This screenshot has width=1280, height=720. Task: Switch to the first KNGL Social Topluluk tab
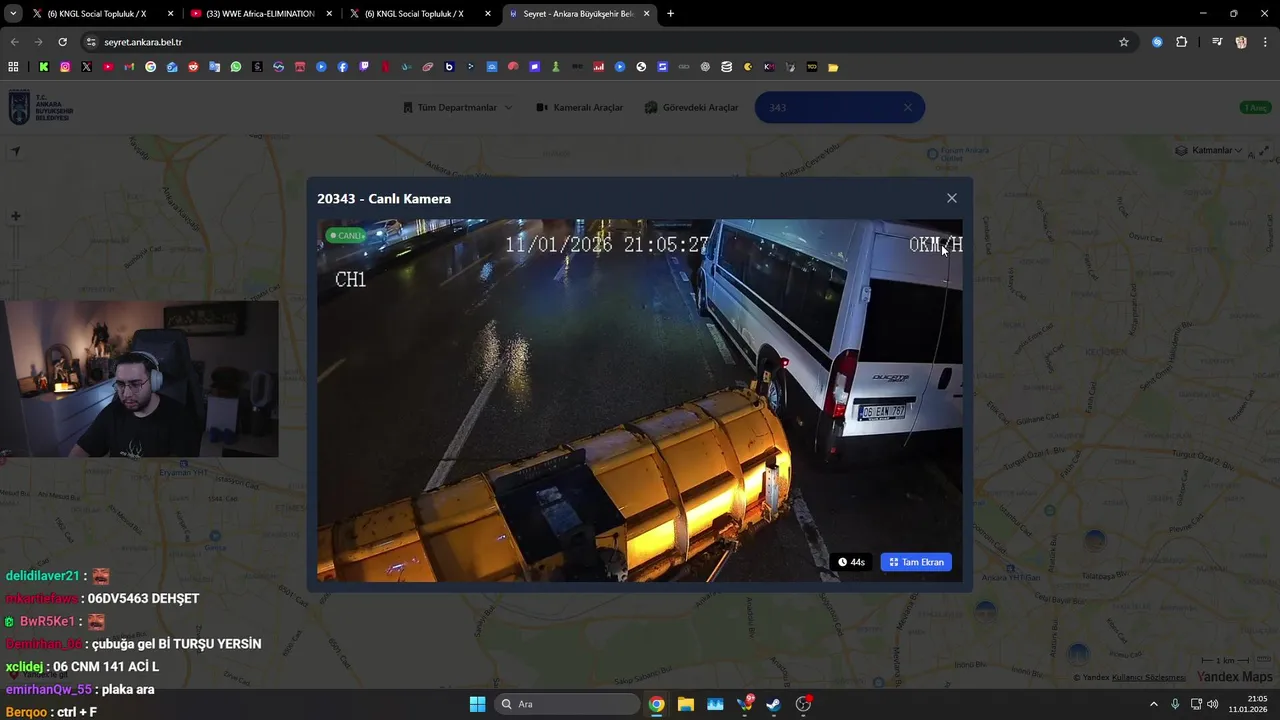pyautogui.click(x=102, y=14)
